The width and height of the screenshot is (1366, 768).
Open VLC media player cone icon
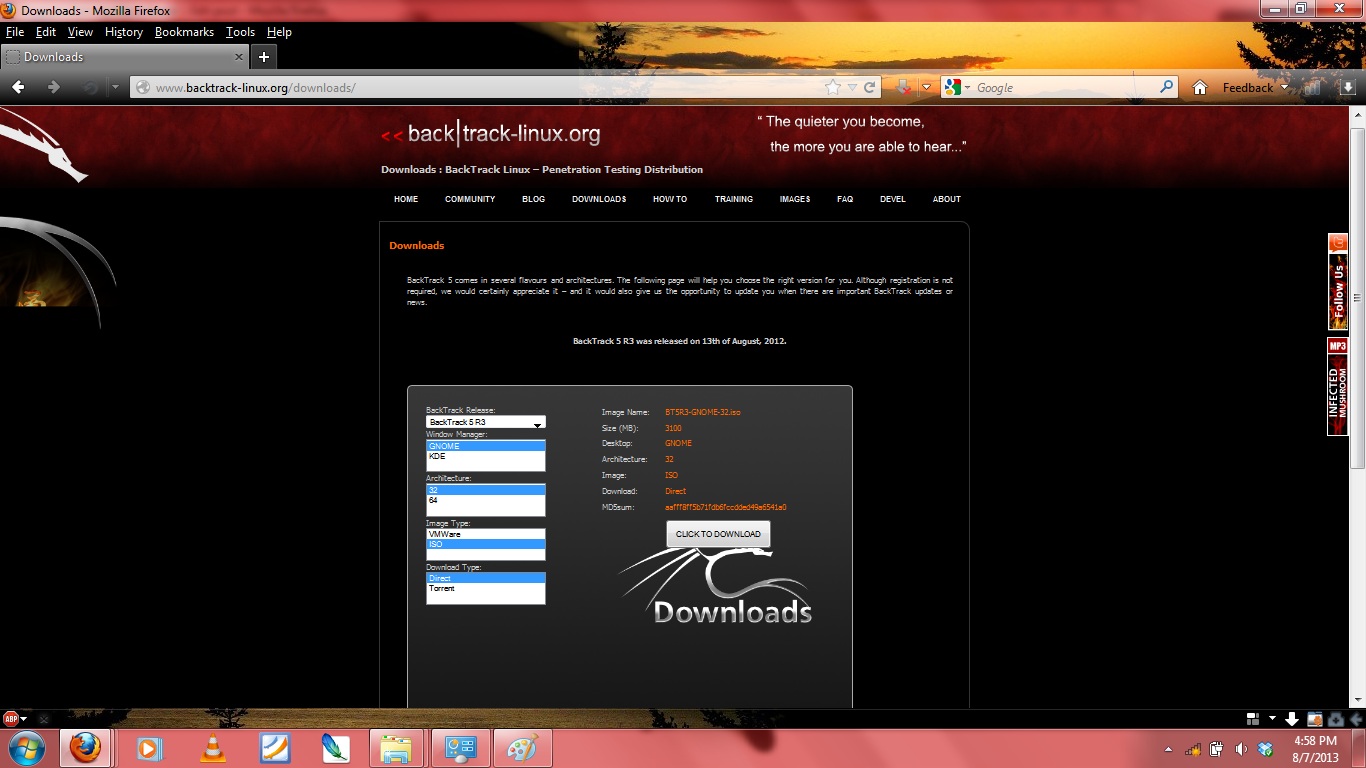(213, 748)
